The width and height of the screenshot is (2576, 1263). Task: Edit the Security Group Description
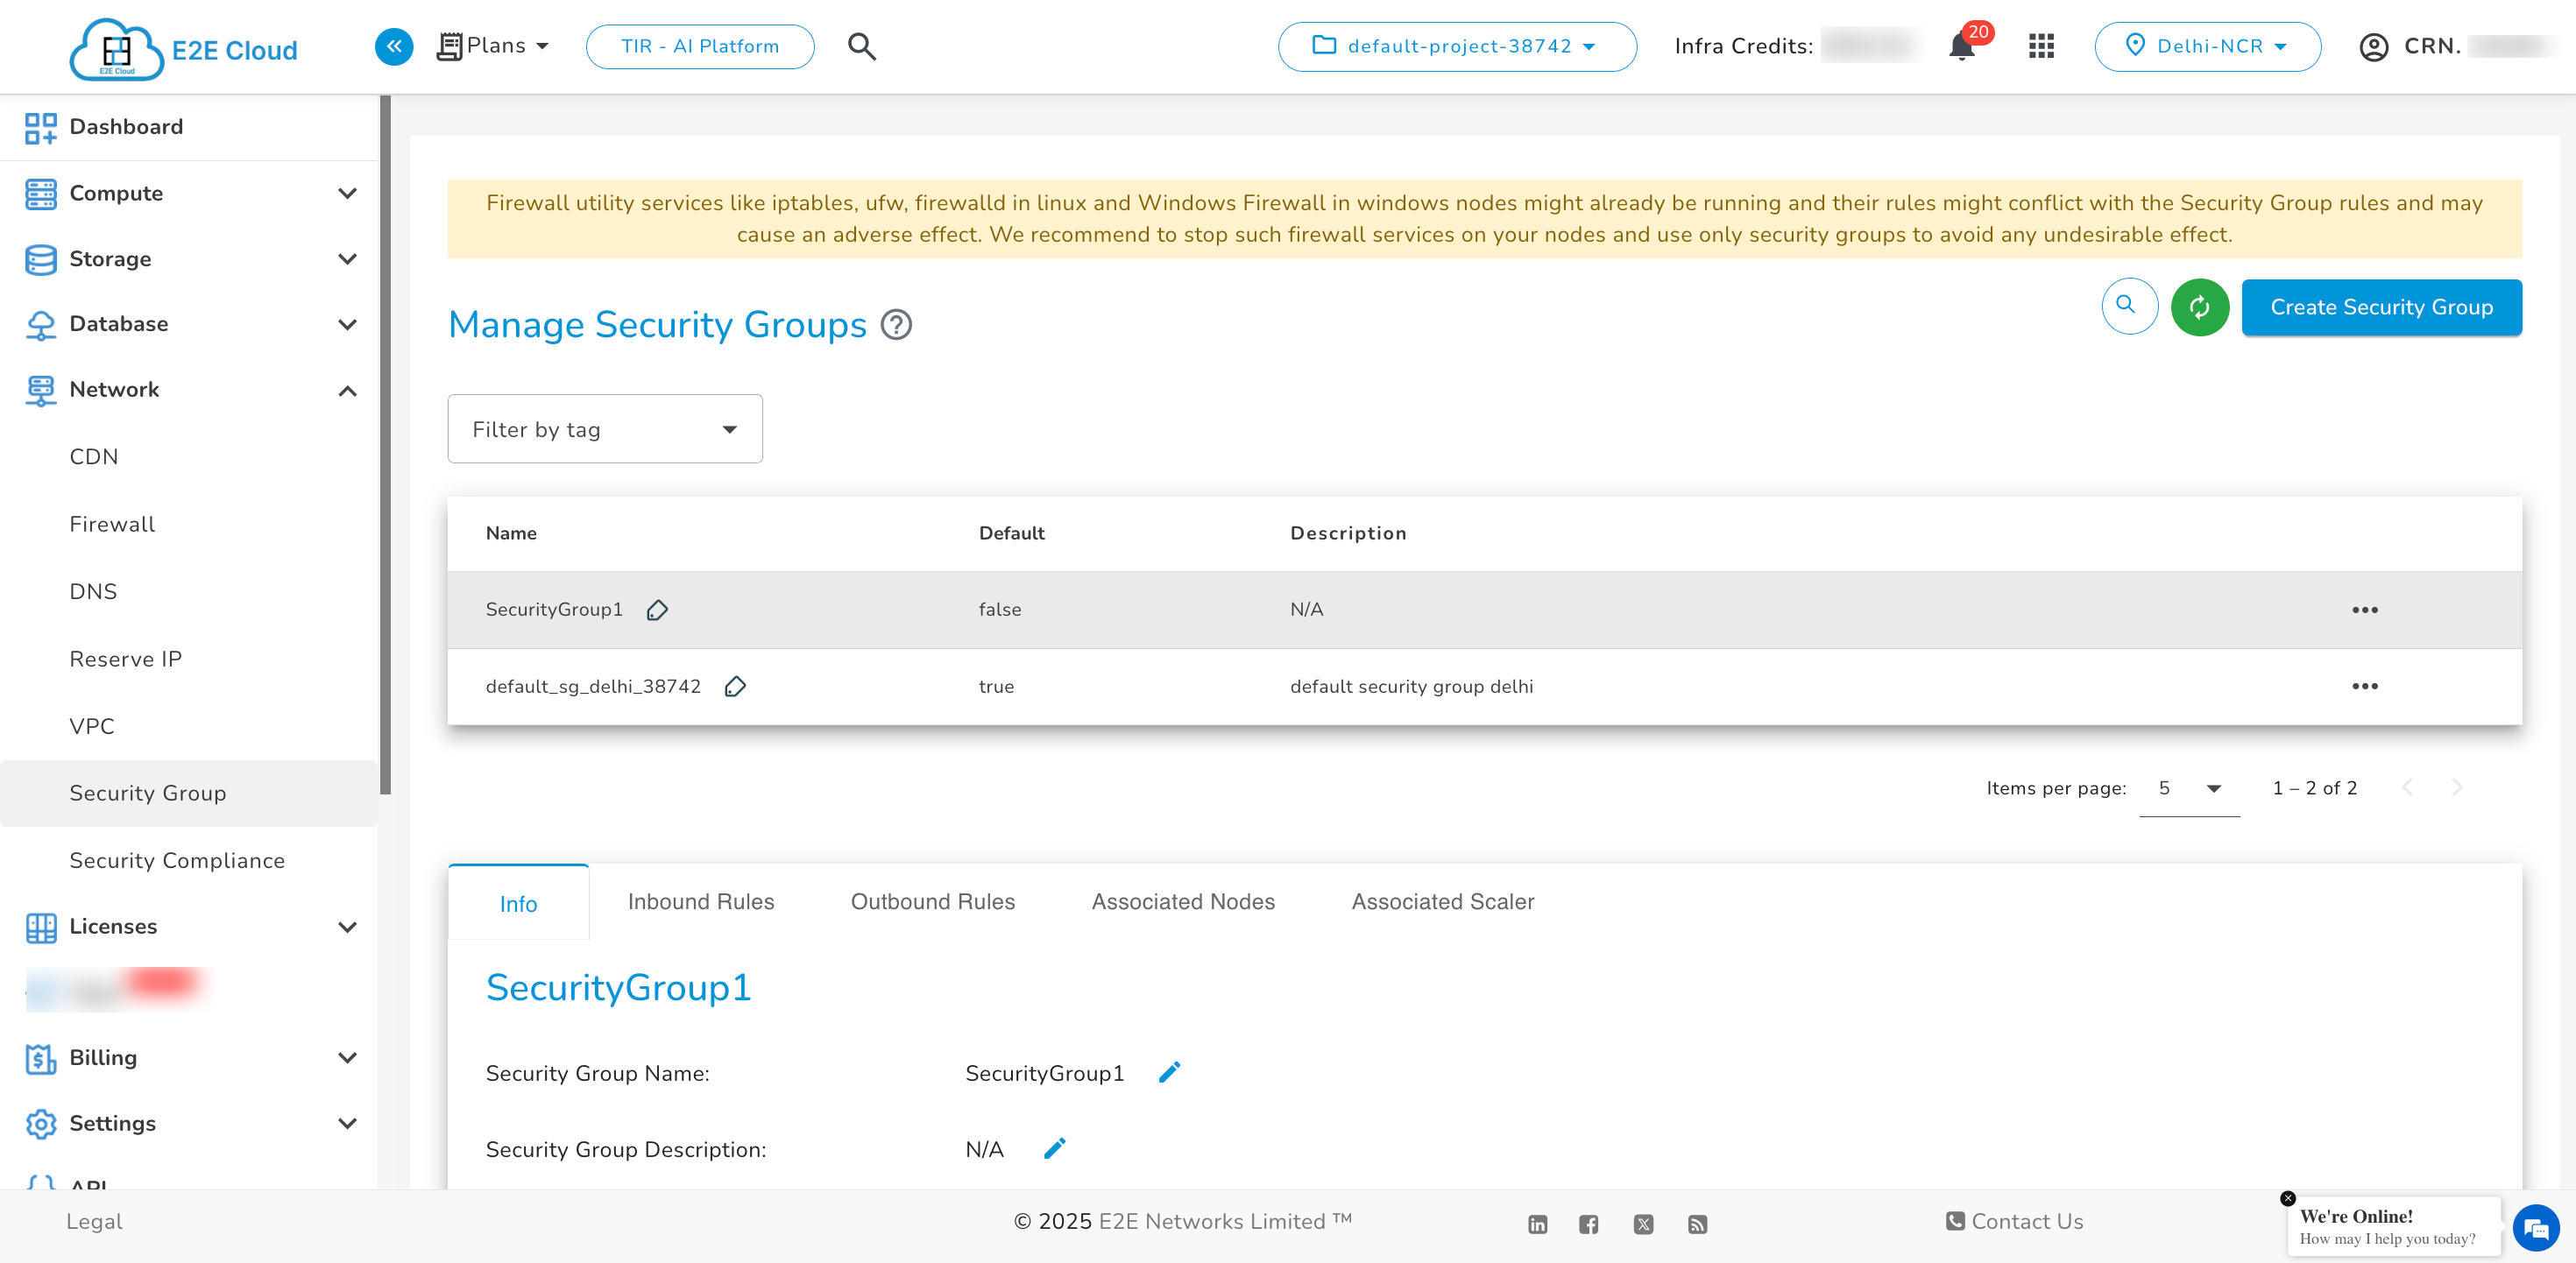coord(1054,1148)
